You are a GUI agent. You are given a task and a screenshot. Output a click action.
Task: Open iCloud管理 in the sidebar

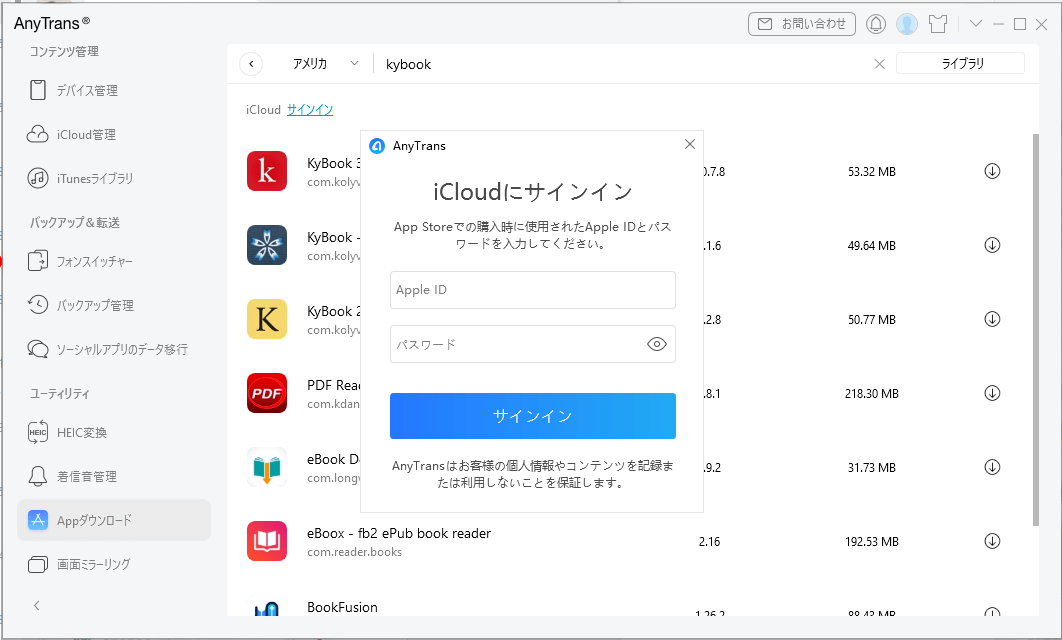coord(72,134)
